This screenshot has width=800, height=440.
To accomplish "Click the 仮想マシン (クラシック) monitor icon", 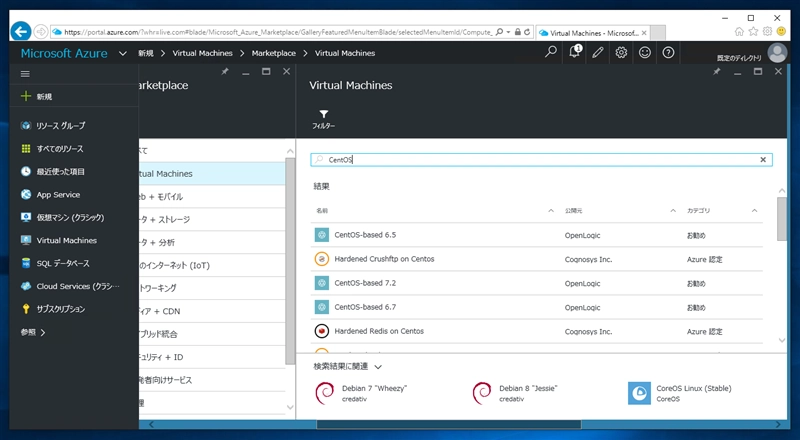I will [26, 217].
